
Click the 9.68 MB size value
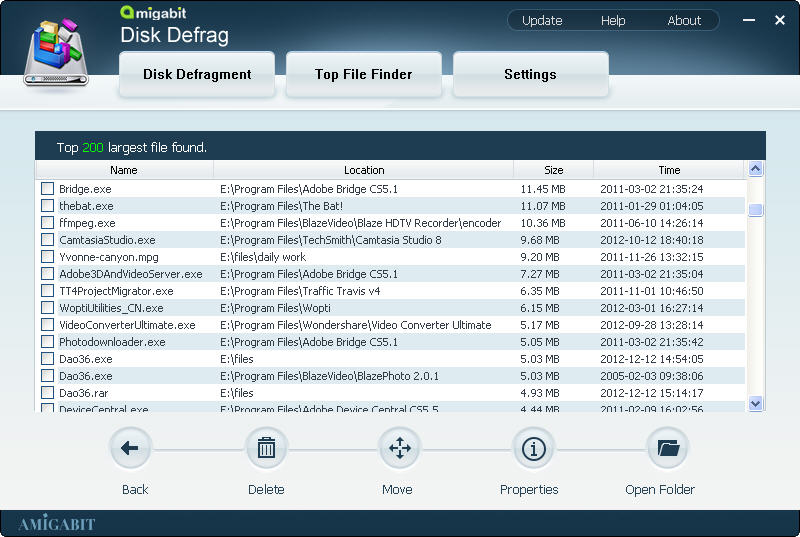click(539, 240)
